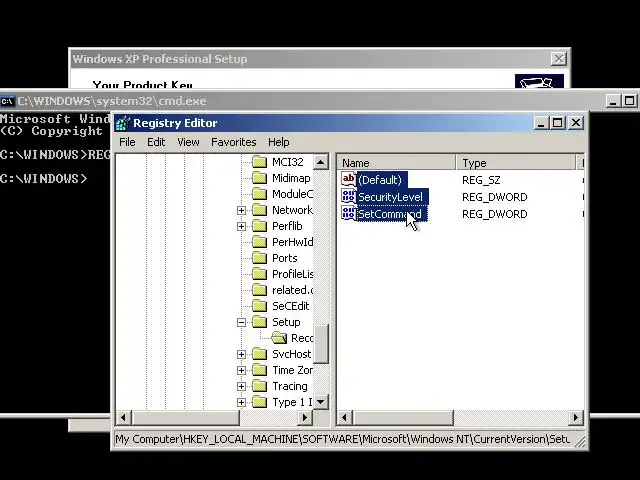Expand the Network key
The width and height of the screenshot is (640, 480).
click(x=241, y=210)
